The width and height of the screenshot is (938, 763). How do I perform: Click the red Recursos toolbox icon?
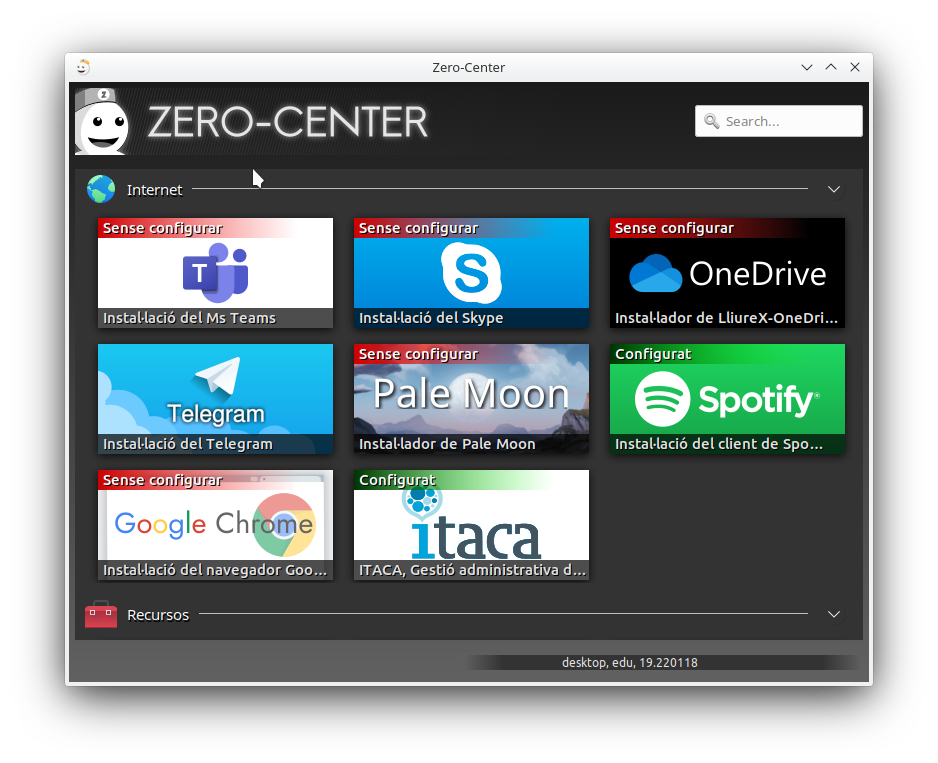(x=101, y=614)
